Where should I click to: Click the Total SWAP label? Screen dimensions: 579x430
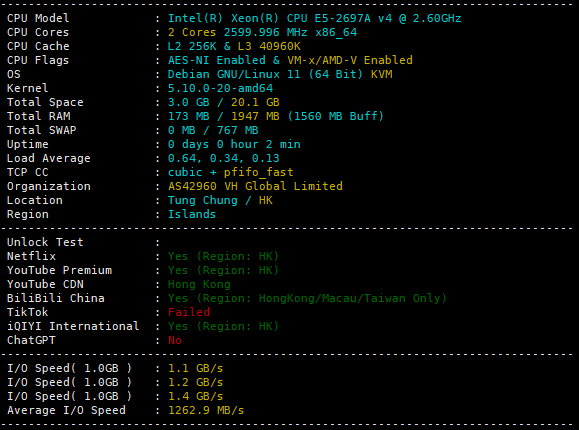[x=41, y=130]
